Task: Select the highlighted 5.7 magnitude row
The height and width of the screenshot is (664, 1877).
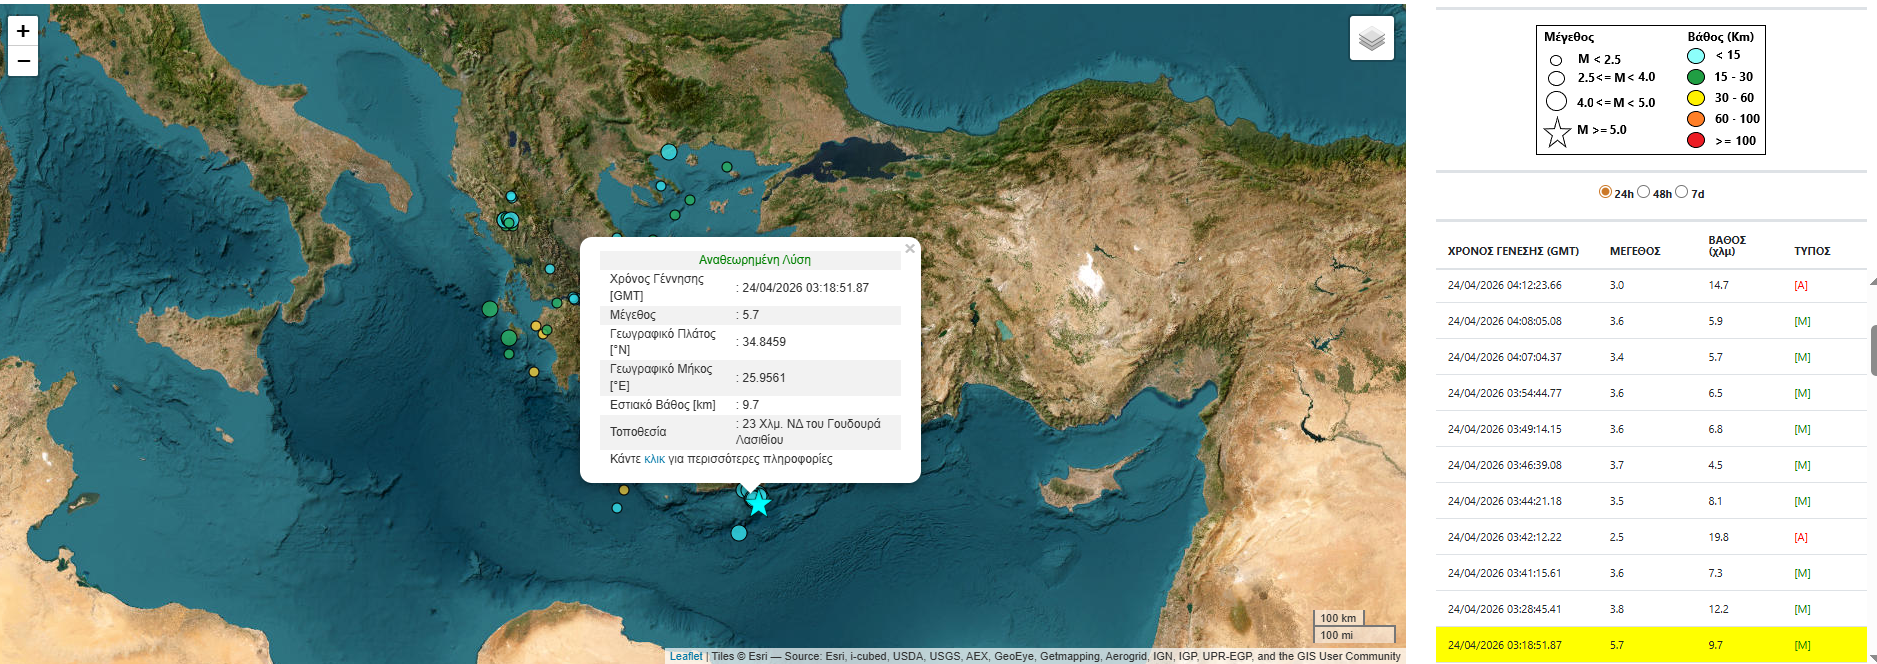Action: [x=1650, y=645]
